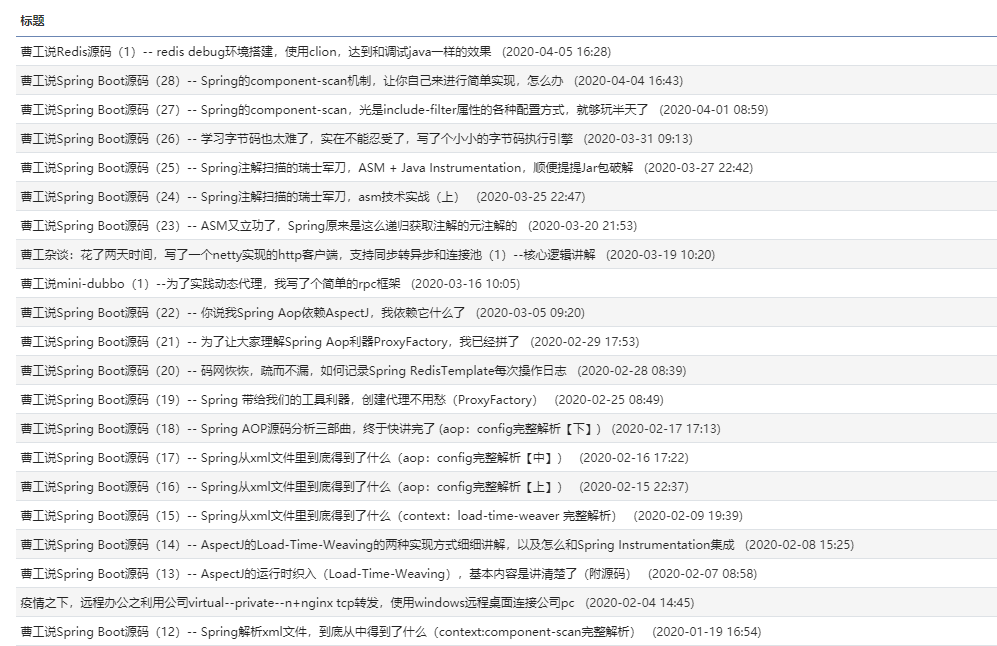Open Spring Boot源码（12）context:component-scan完整解析 article
Screen dimensions: 997x646
(327, 632)
